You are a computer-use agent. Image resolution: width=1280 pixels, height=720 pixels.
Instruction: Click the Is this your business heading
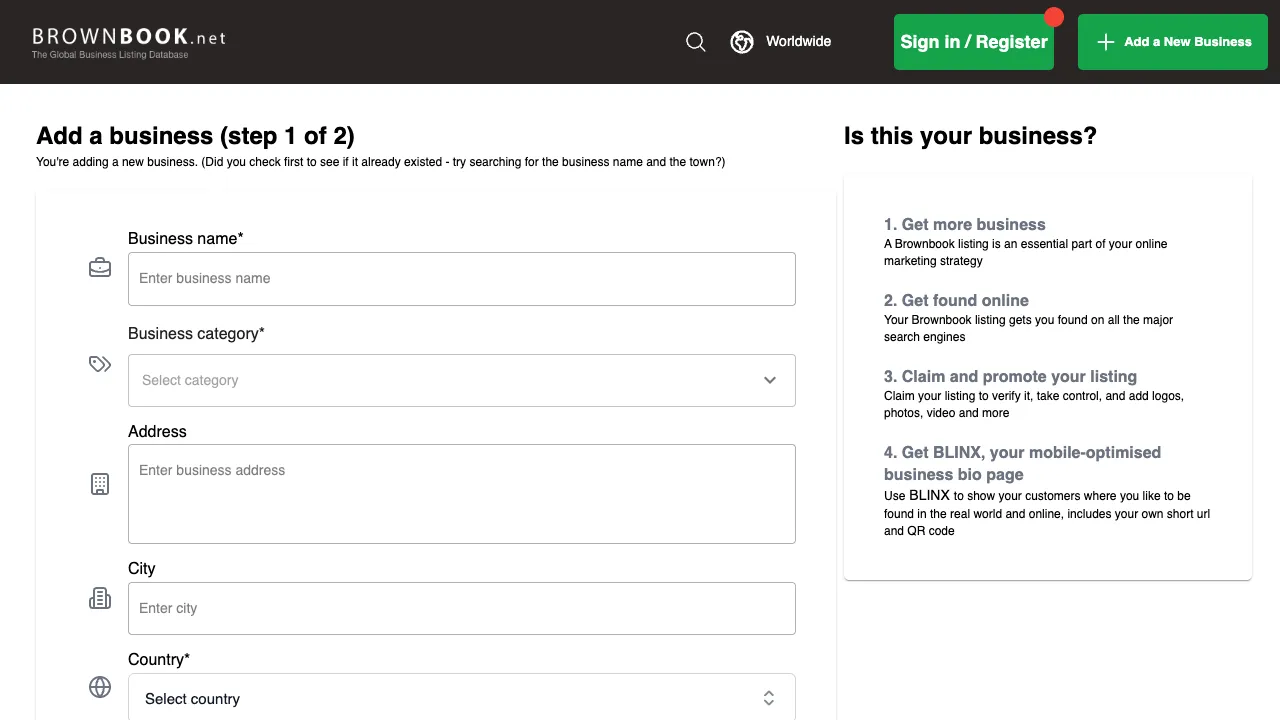coord(970,136)
